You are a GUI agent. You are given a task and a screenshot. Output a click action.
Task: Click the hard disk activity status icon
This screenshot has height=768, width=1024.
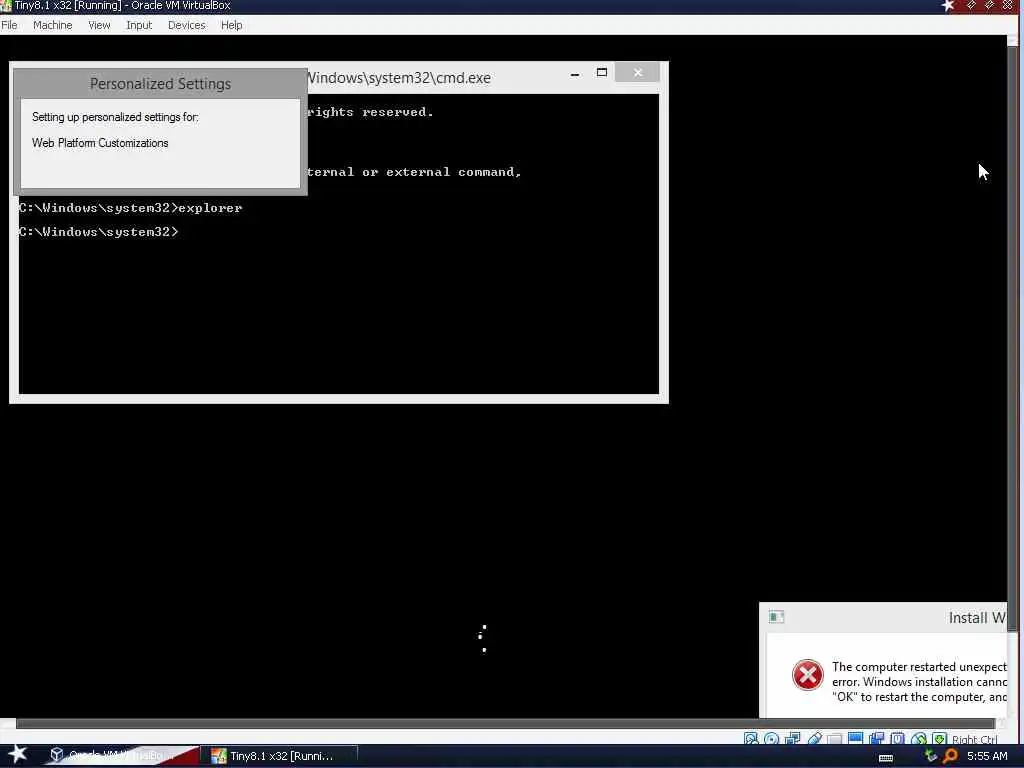pos(751,739)
